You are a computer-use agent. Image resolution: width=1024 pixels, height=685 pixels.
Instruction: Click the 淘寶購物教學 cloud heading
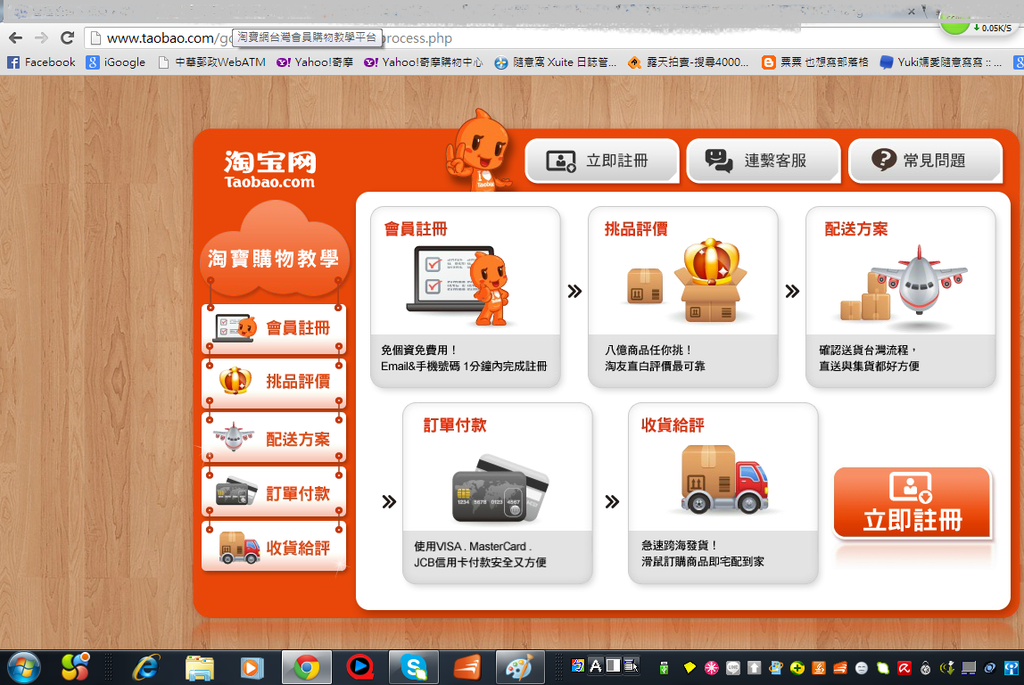(x=274, y=259)
